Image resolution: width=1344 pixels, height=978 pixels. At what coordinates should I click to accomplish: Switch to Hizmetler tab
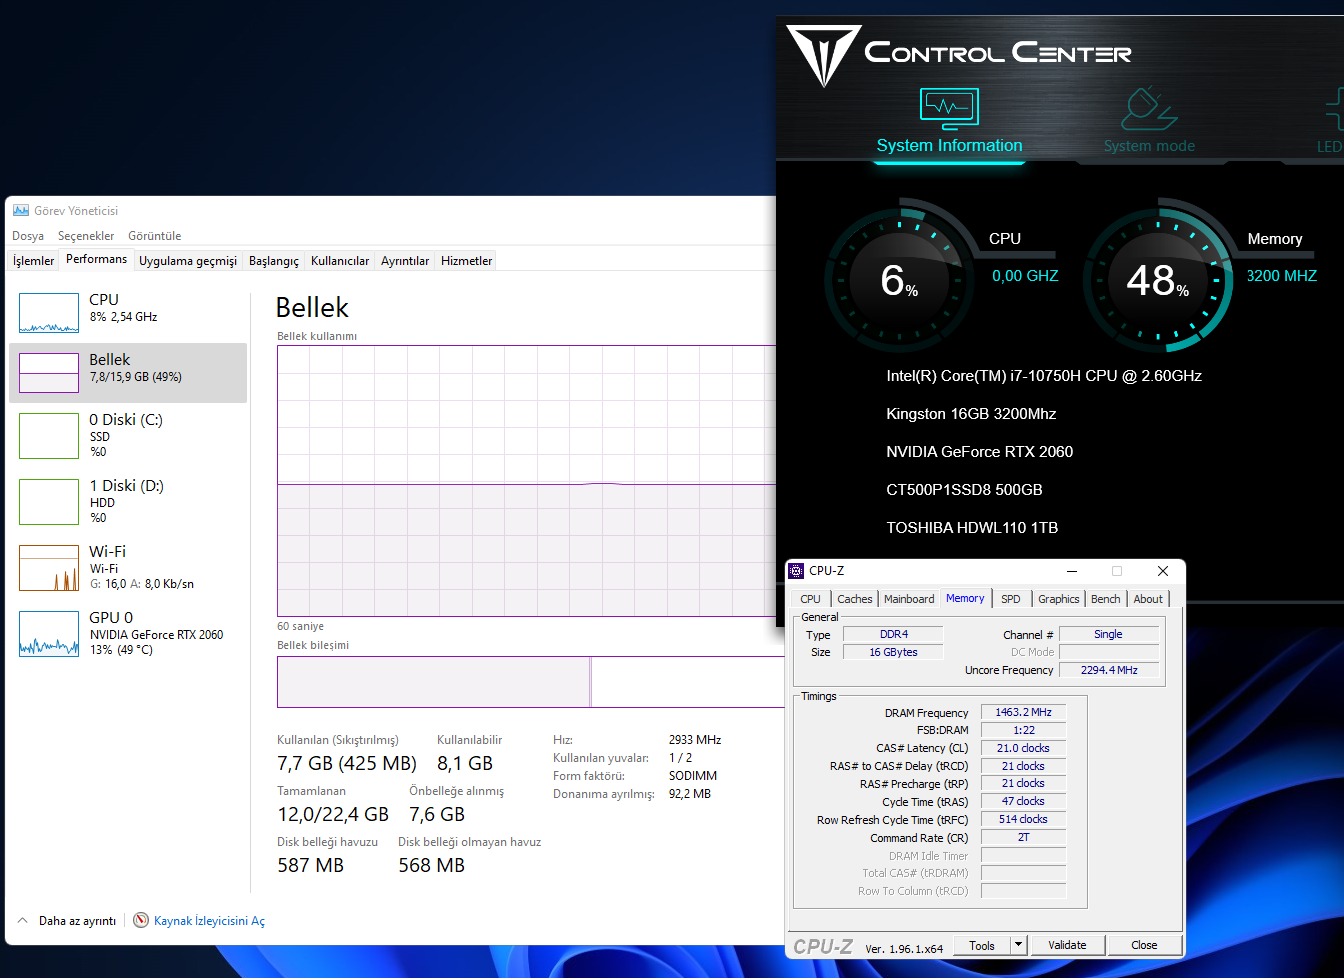coord(467,261)
